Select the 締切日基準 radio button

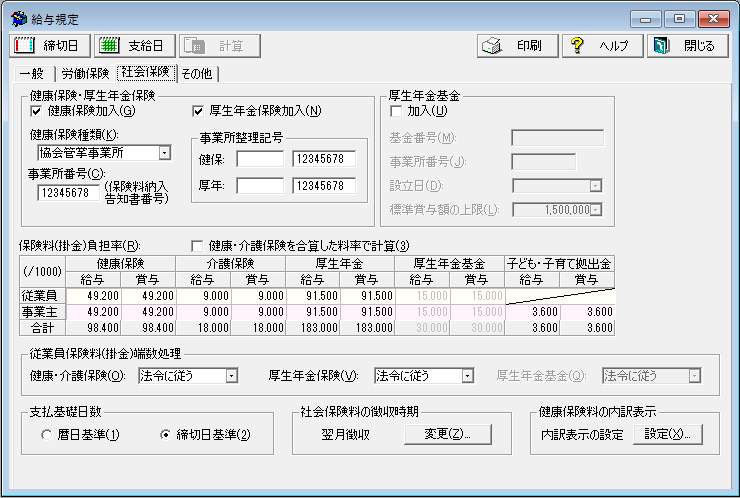click(x=166, y=435)
